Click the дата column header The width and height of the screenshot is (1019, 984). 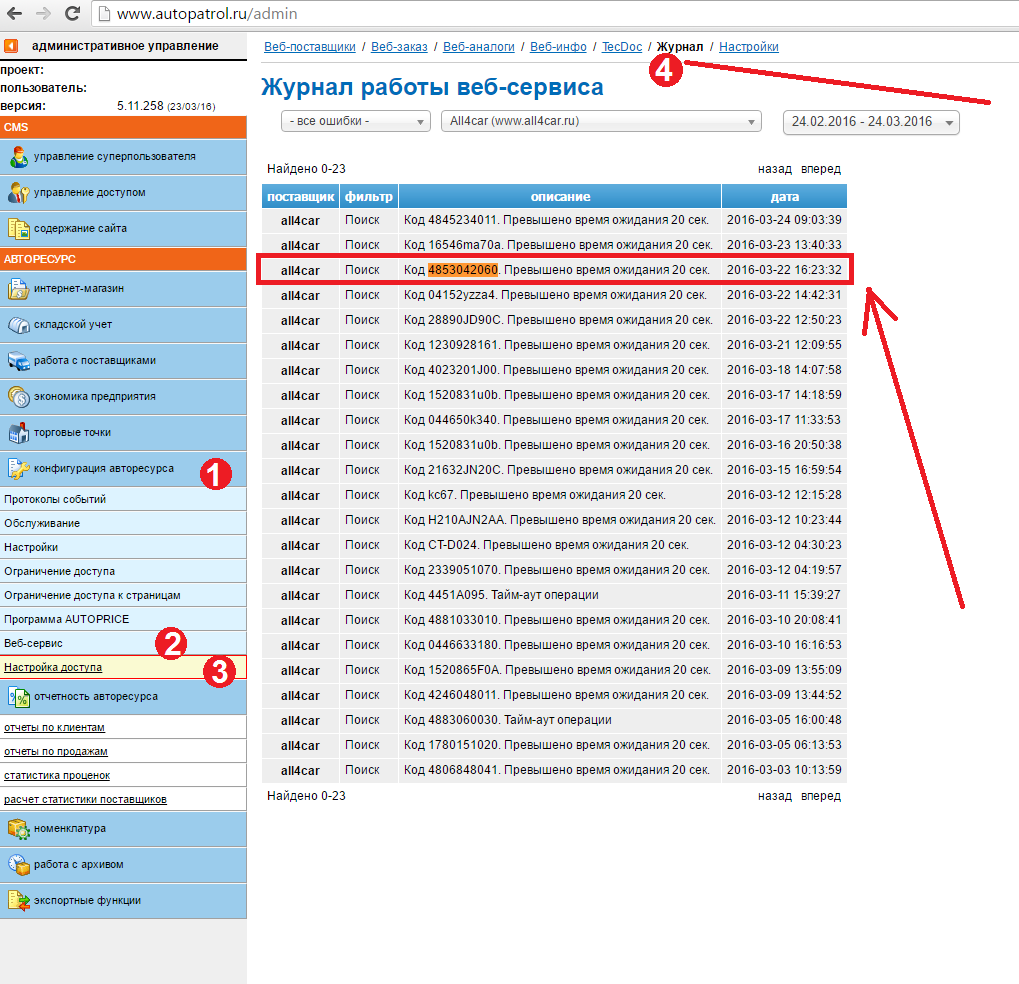(784, 196)
